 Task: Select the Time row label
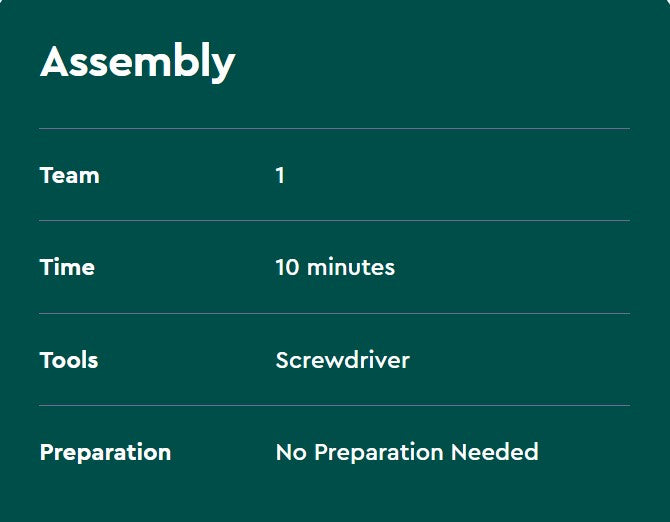67,267
